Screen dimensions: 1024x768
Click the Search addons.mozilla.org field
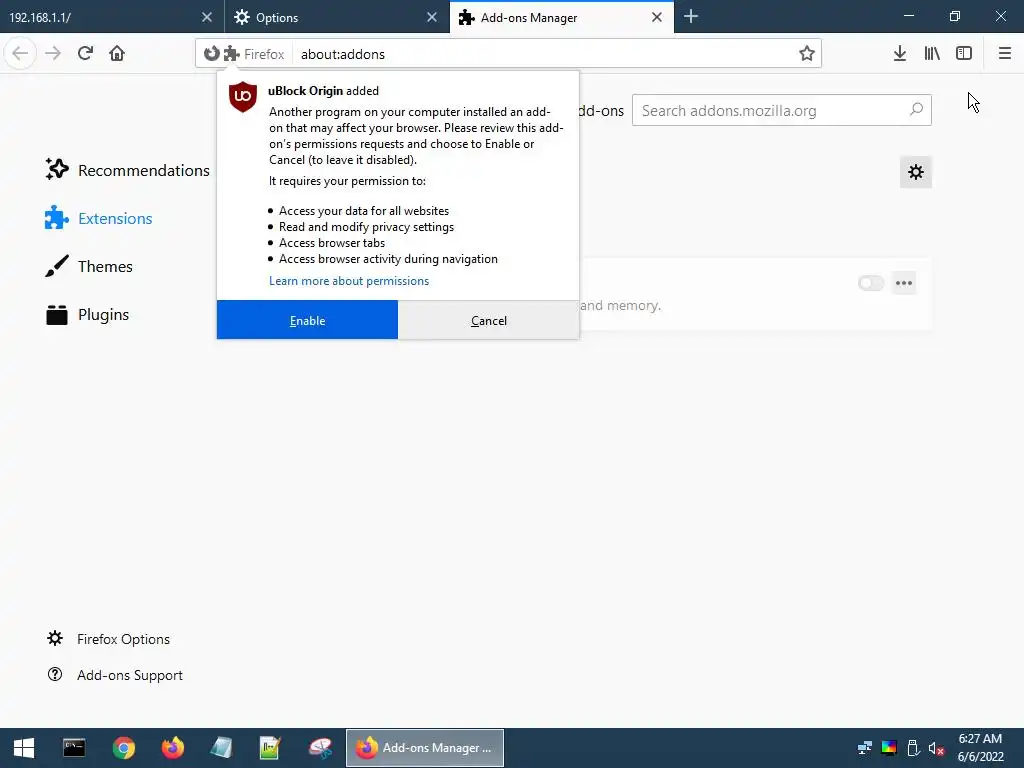pyautogui.click(x=781, y=110)
